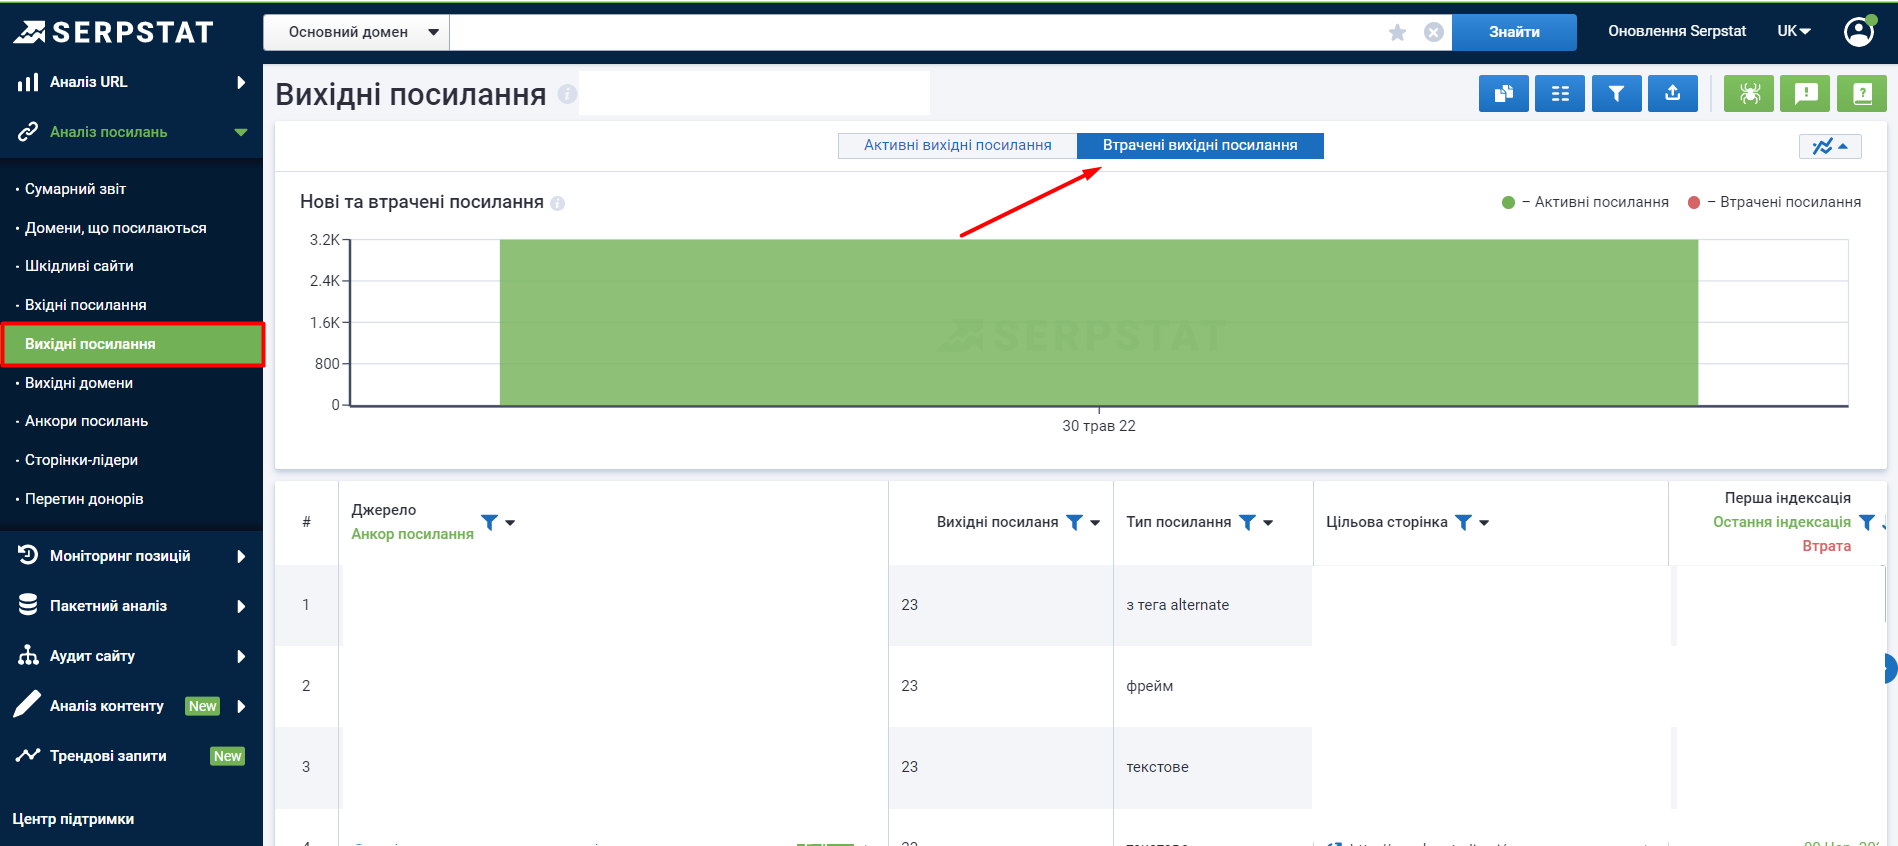Open the green feedback message icon
Screen dimensions: 1898x846
click(x=1805, y=94)
